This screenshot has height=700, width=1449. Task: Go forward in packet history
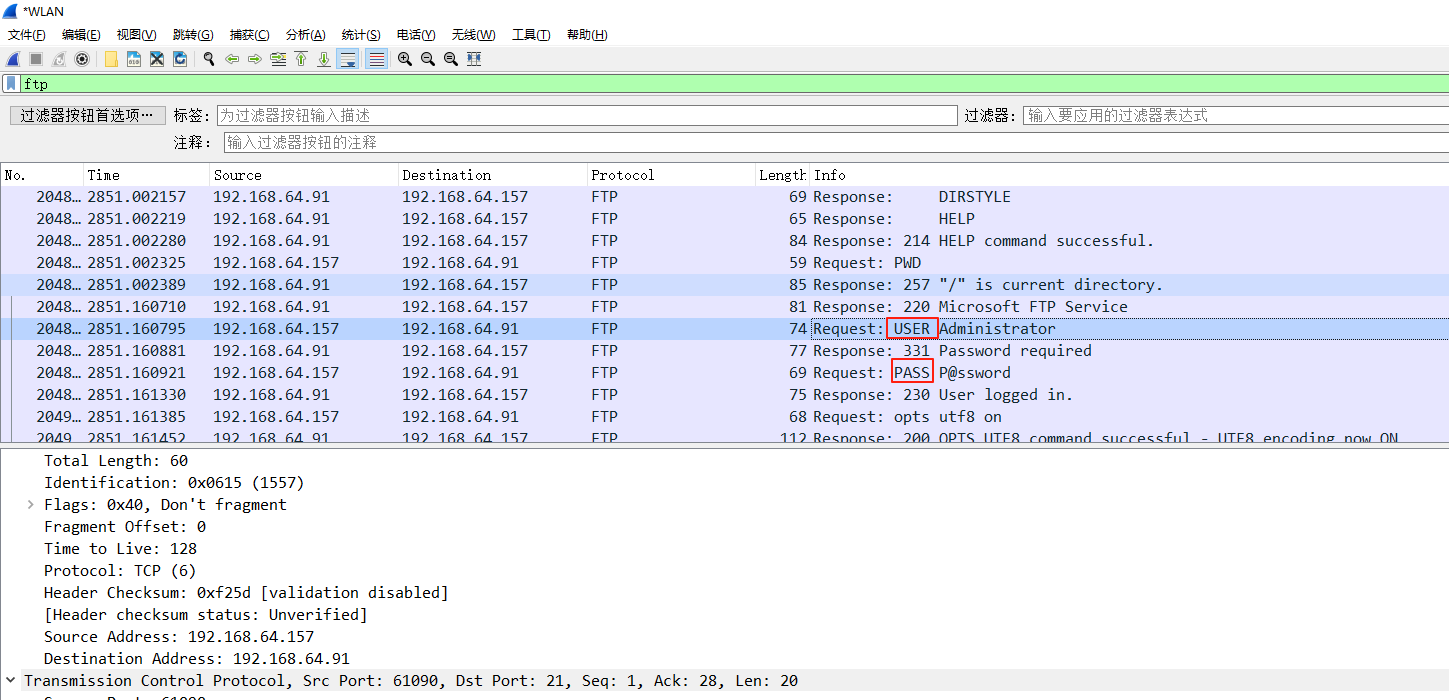coord(255,59)
